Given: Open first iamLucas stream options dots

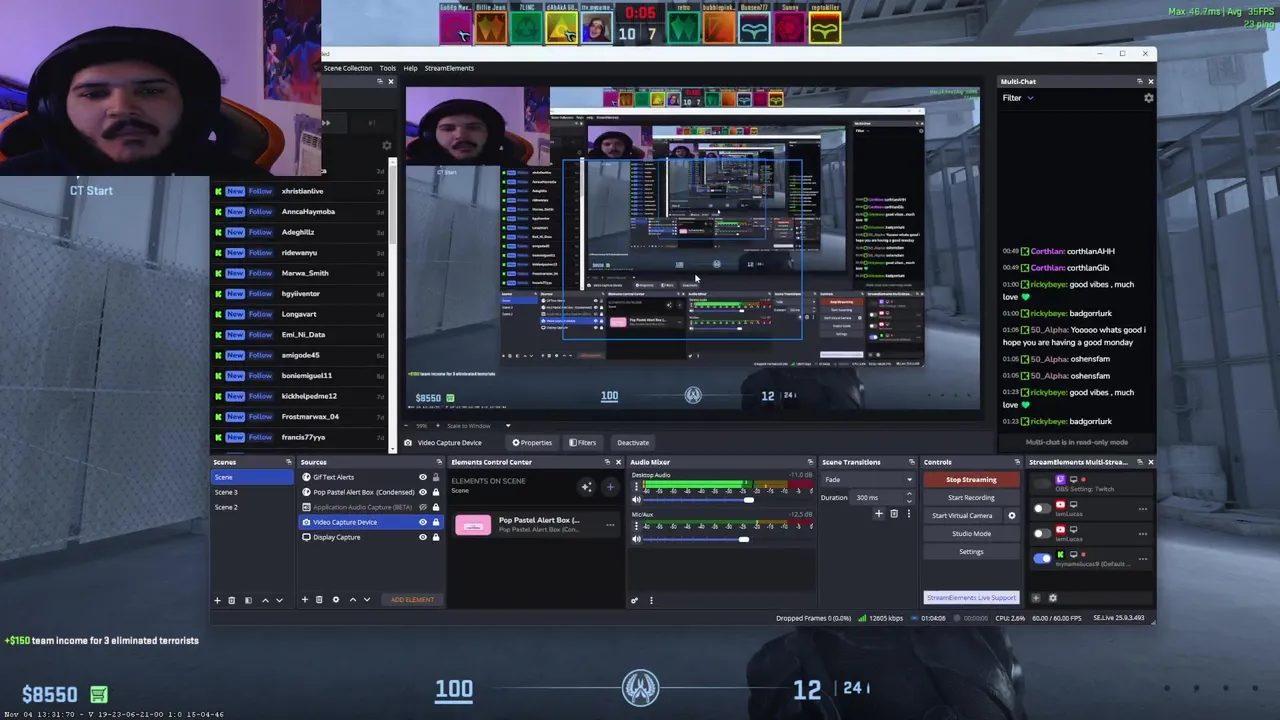Looking at the screenshot, I should (x=1143, y=508).
